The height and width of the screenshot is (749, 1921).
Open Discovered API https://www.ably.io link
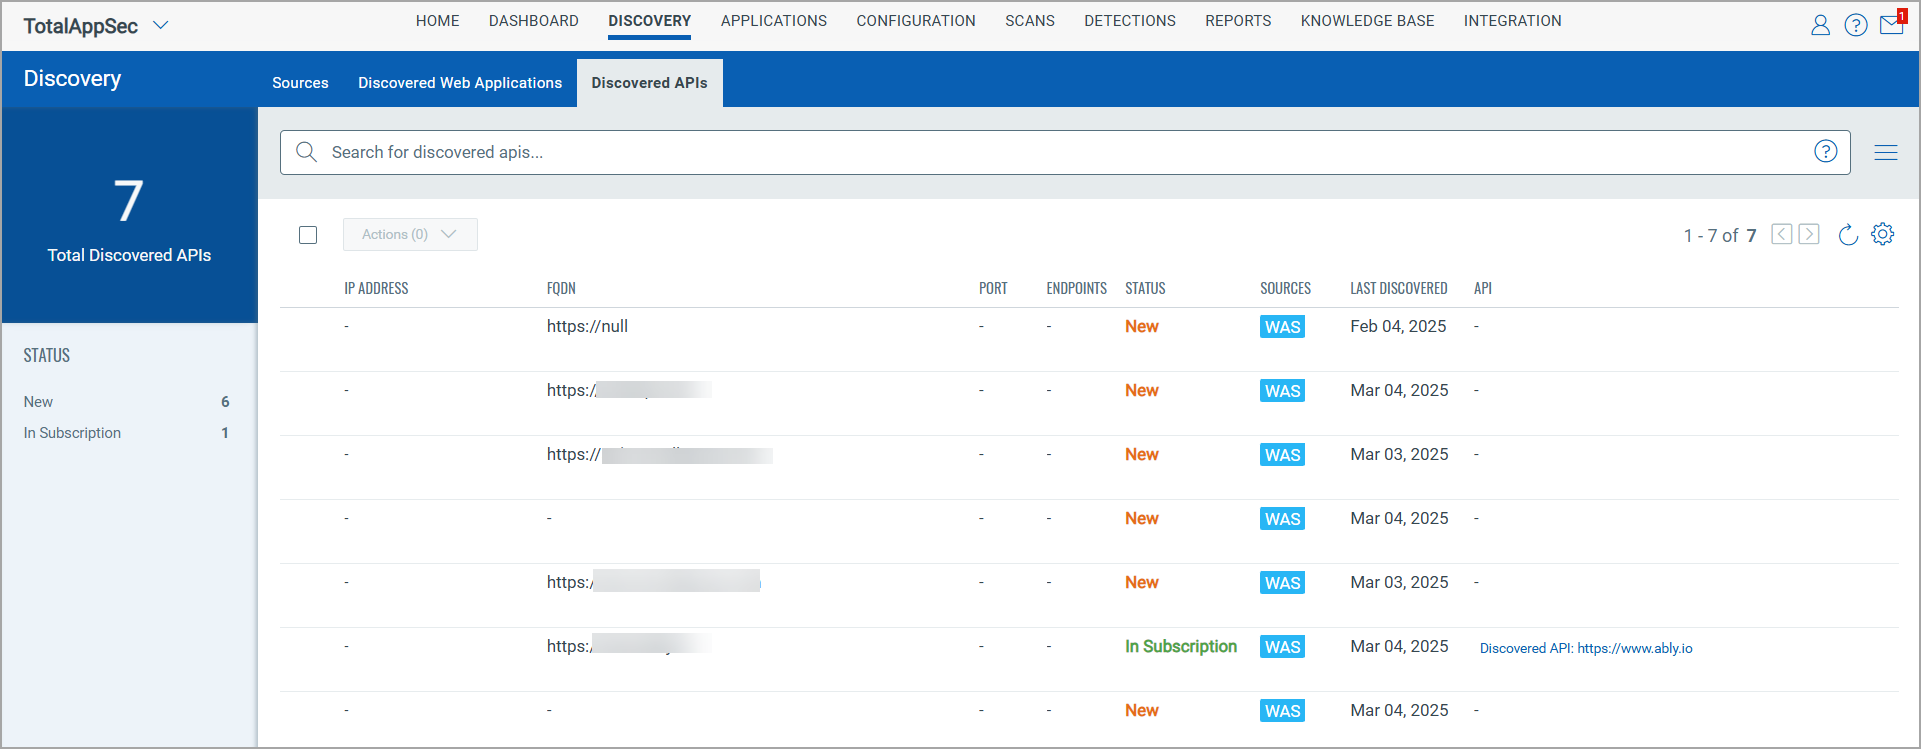(1586, 648)
